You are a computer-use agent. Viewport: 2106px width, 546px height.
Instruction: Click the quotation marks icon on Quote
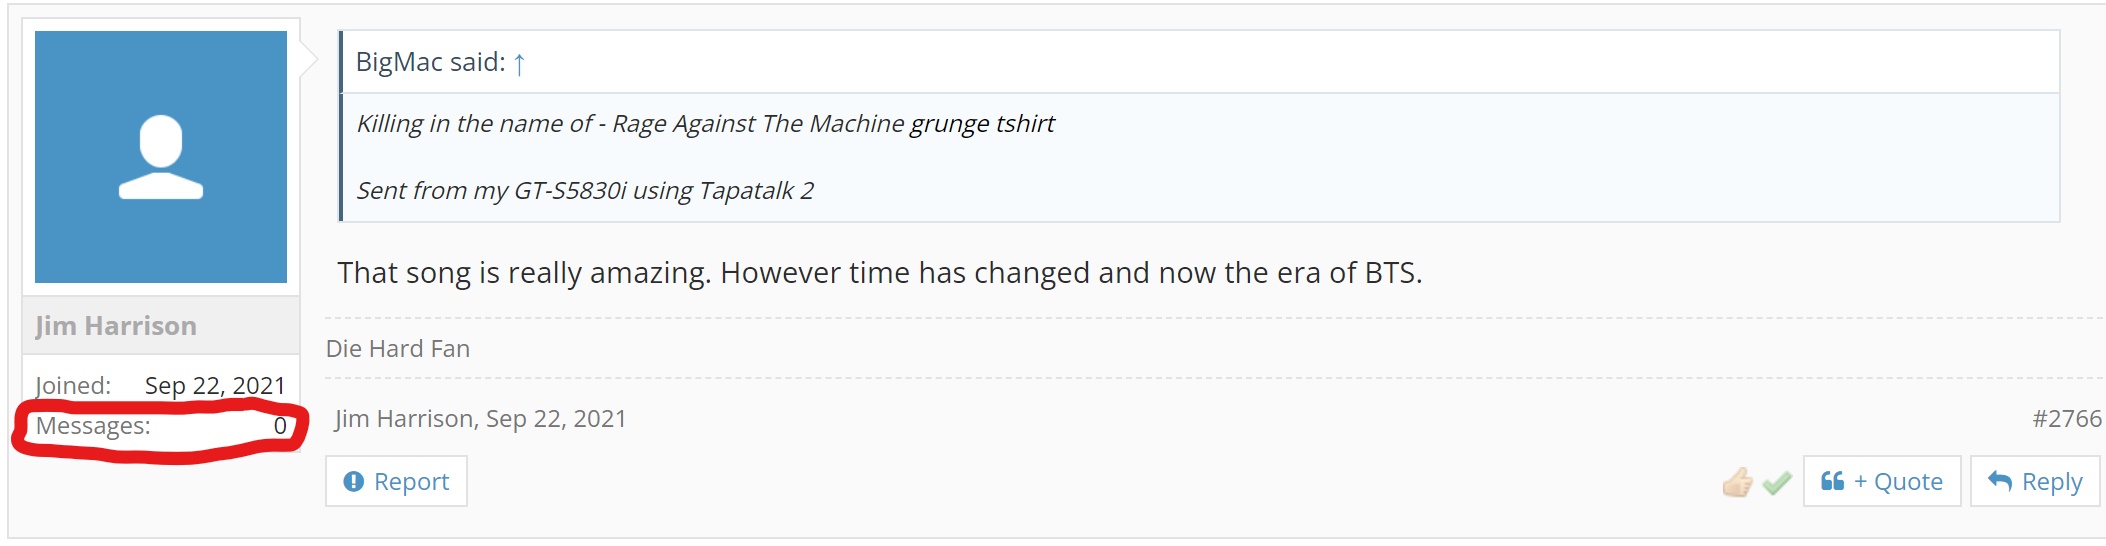pos(1832,481)
